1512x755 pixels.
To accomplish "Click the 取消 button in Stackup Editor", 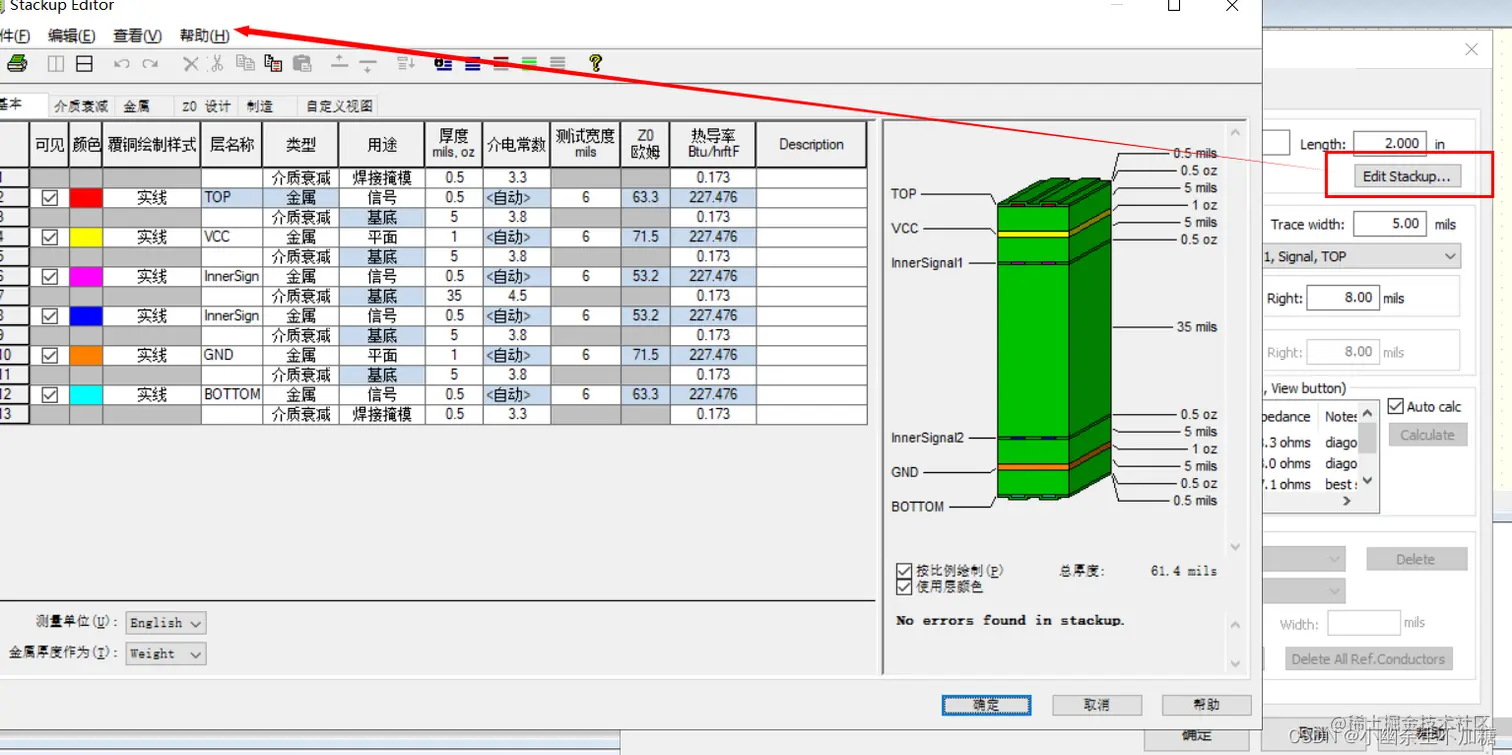I will (x=1097, y=705).
